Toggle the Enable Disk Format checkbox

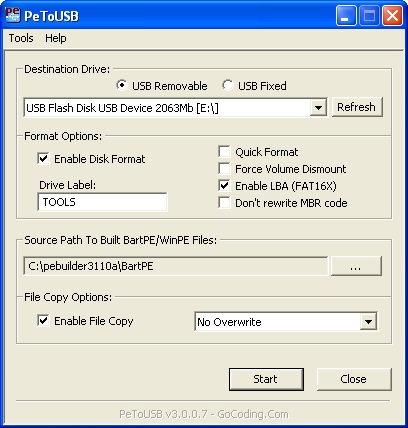tap(43, 159)
